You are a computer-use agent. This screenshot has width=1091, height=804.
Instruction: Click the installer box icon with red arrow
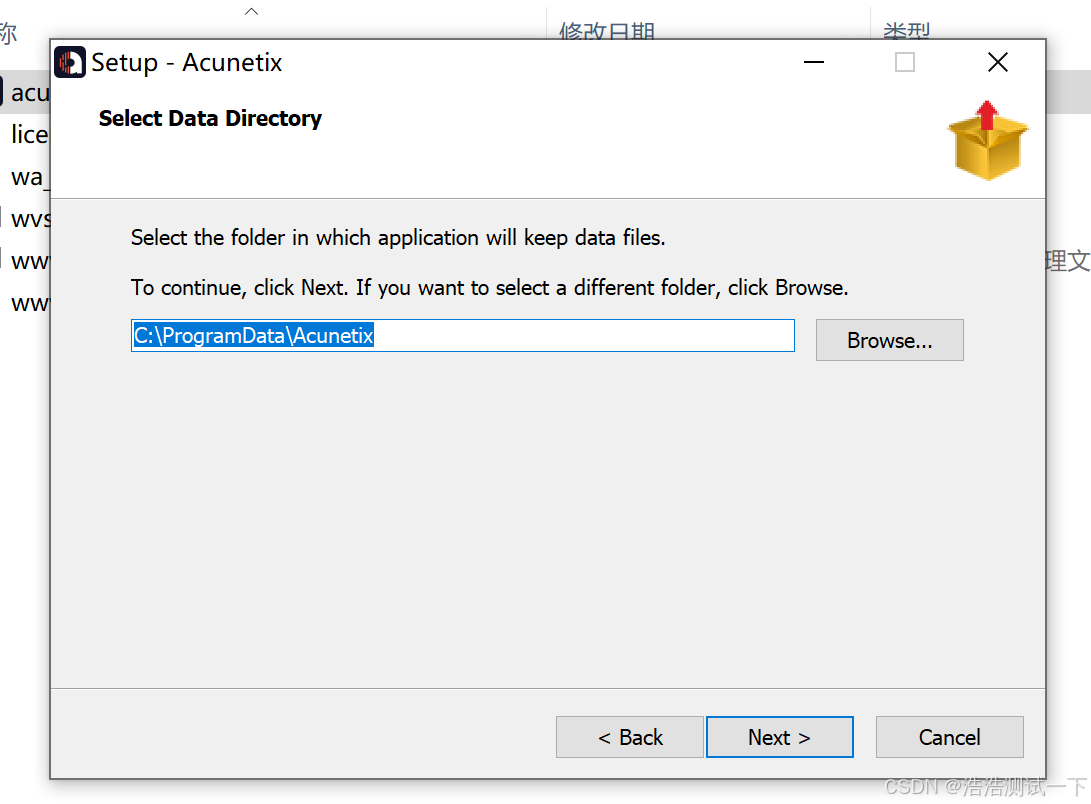point(987,141)
